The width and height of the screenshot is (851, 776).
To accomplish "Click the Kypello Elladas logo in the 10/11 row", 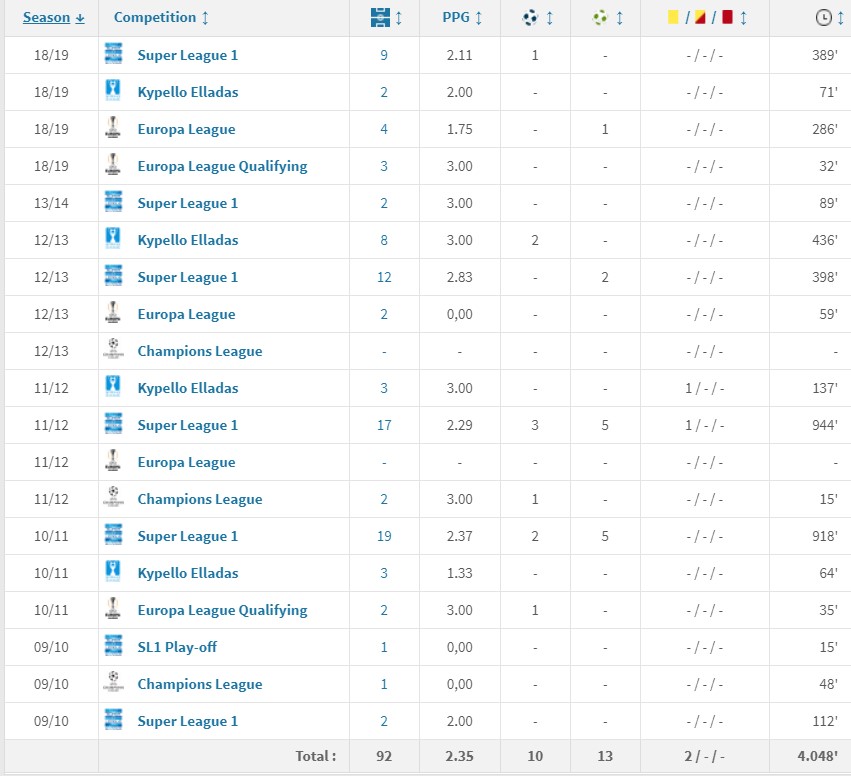I will click(x=113, y=572).
